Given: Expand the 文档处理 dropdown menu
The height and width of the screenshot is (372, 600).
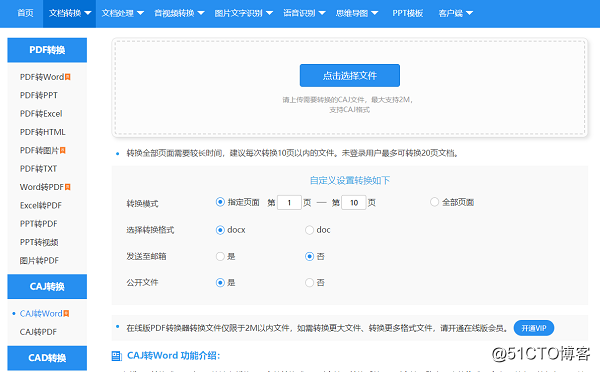Looking at the screenshot, I should [122, 13].
